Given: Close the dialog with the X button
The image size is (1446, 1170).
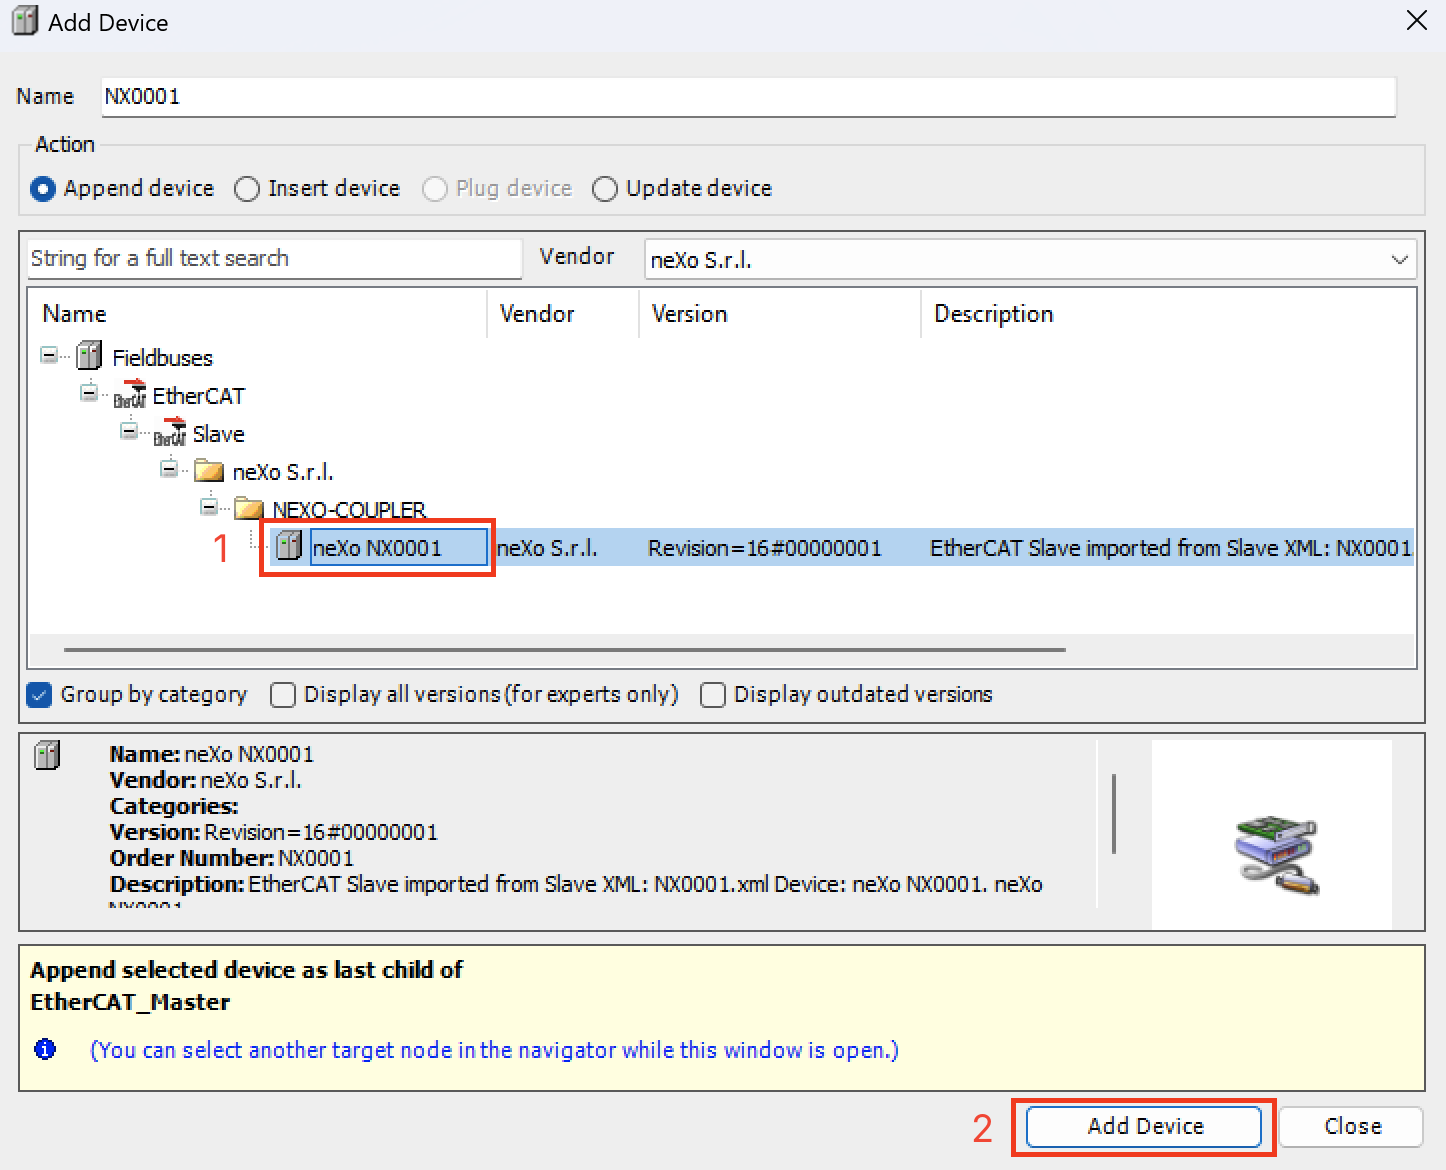Looking at the screenshot, I should [x=1417, y=21].
